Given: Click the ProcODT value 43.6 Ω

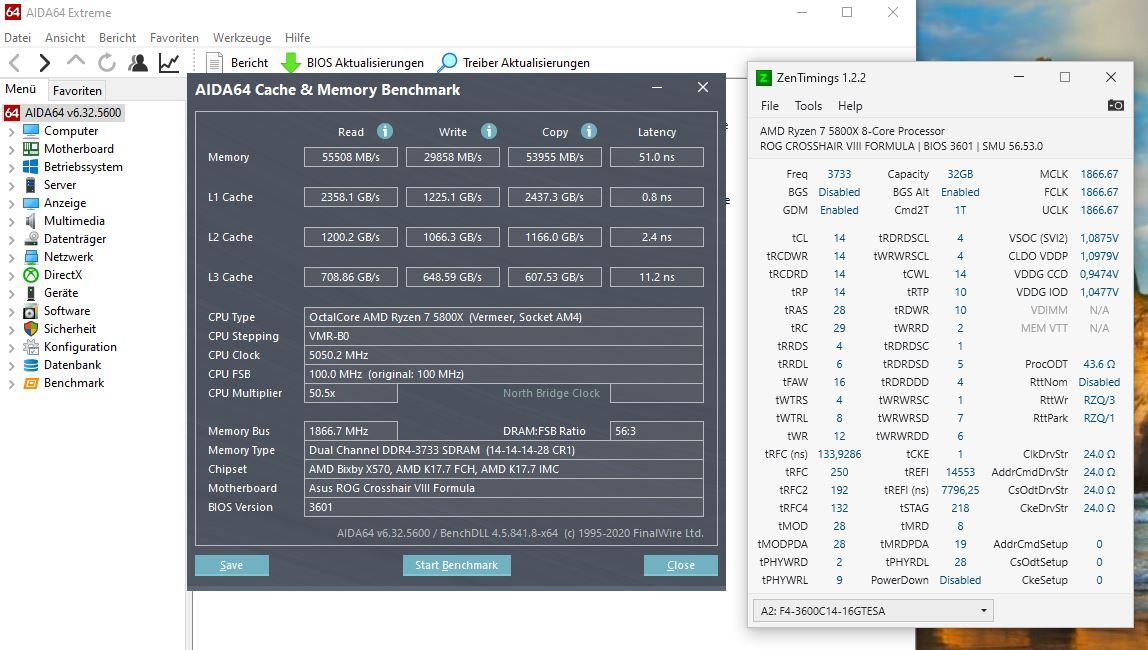Looking at the screenshot, I should tap(1099, 364).
